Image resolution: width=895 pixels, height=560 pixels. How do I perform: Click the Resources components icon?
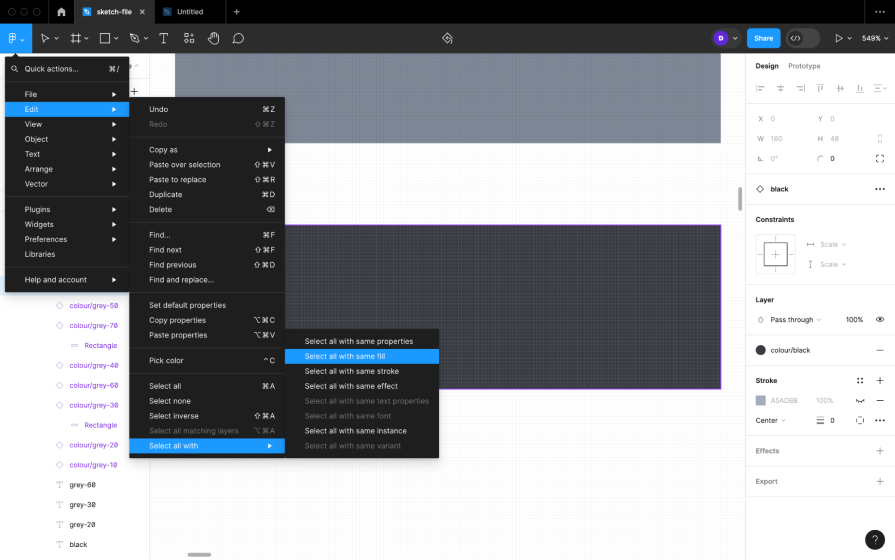189,38
